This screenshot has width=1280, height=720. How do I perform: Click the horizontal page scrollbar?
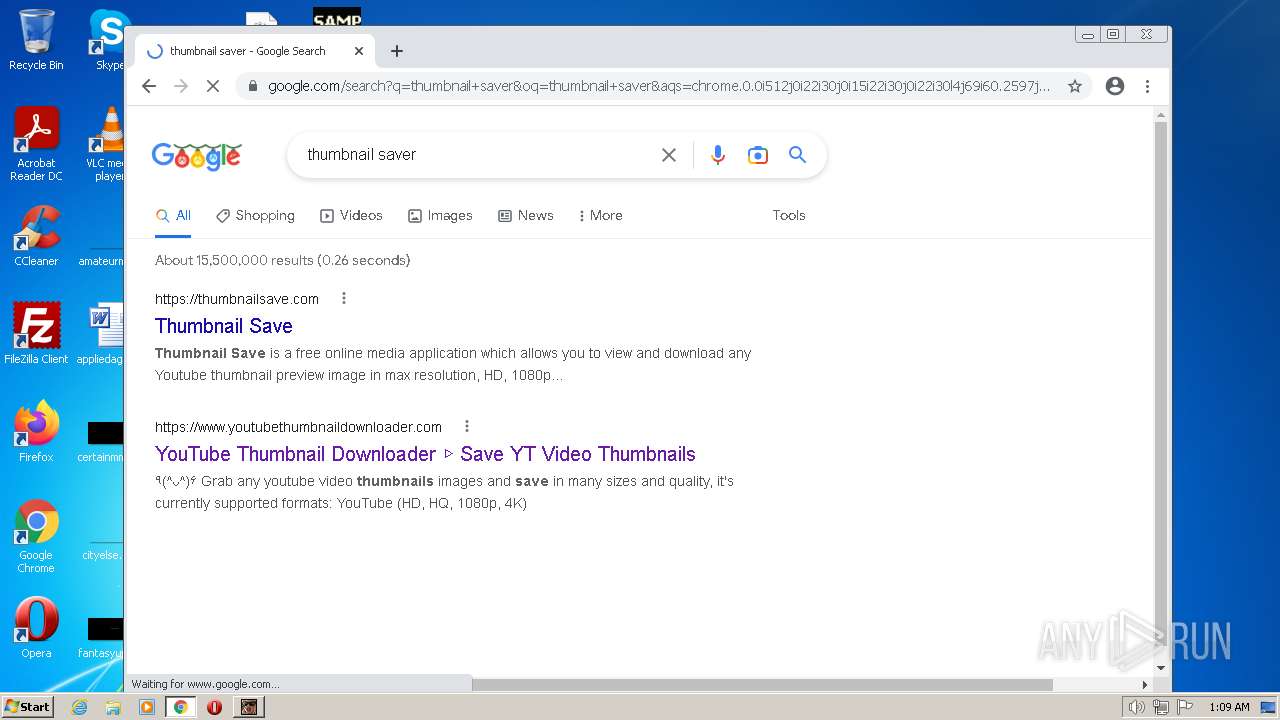pos(762,685)
